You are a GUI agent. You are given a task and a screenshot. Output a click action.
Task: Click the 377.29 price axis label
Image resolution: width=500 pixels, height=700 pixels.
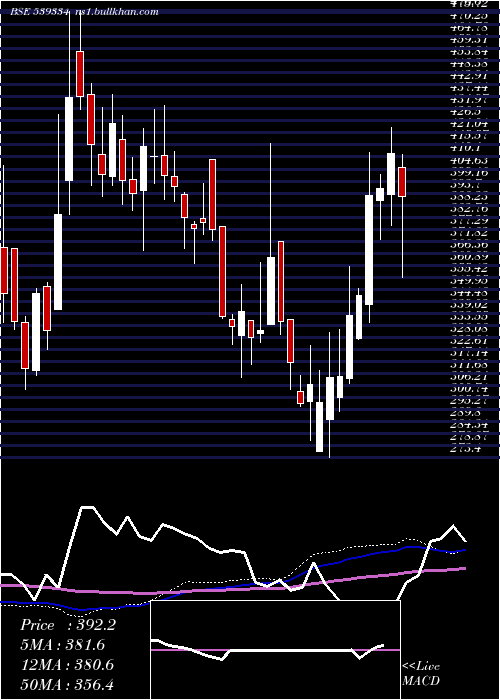pos(469,221)
